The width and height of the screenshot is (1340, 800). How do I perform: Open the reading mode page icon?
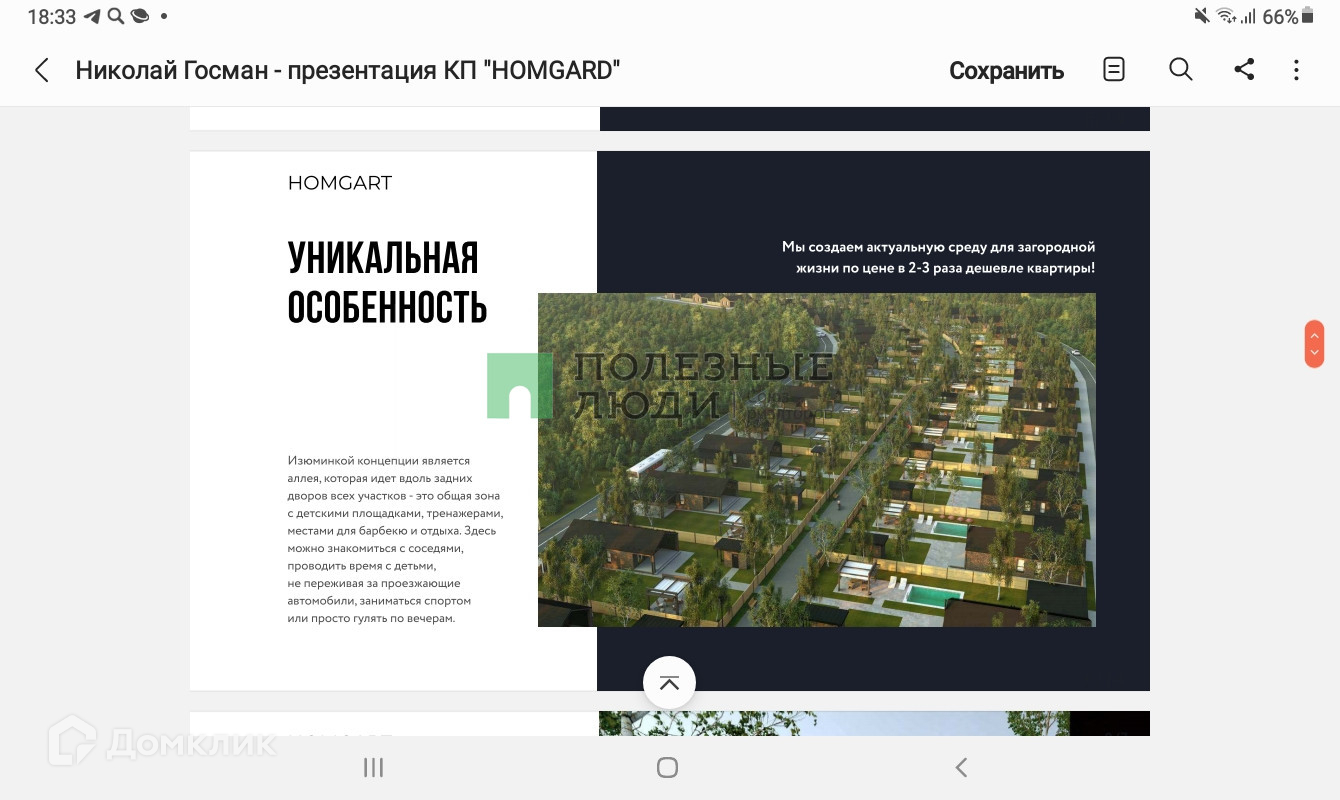pos(1114,69)
